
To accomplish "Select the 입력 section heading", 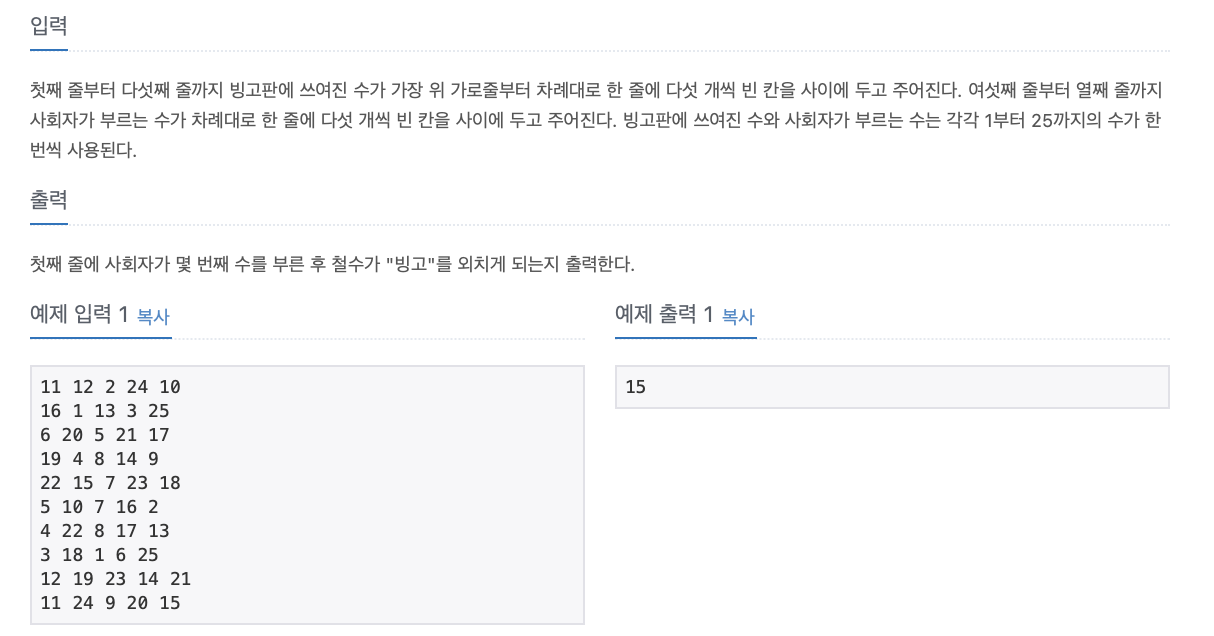I will coord(47,26).
